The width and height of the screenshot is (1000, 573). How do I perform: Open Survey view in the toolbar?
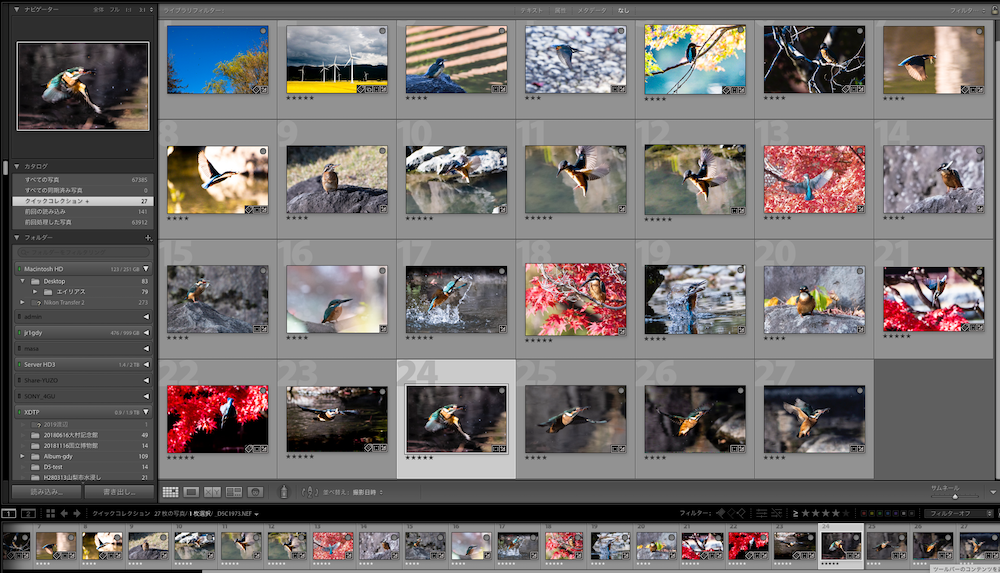234,492
